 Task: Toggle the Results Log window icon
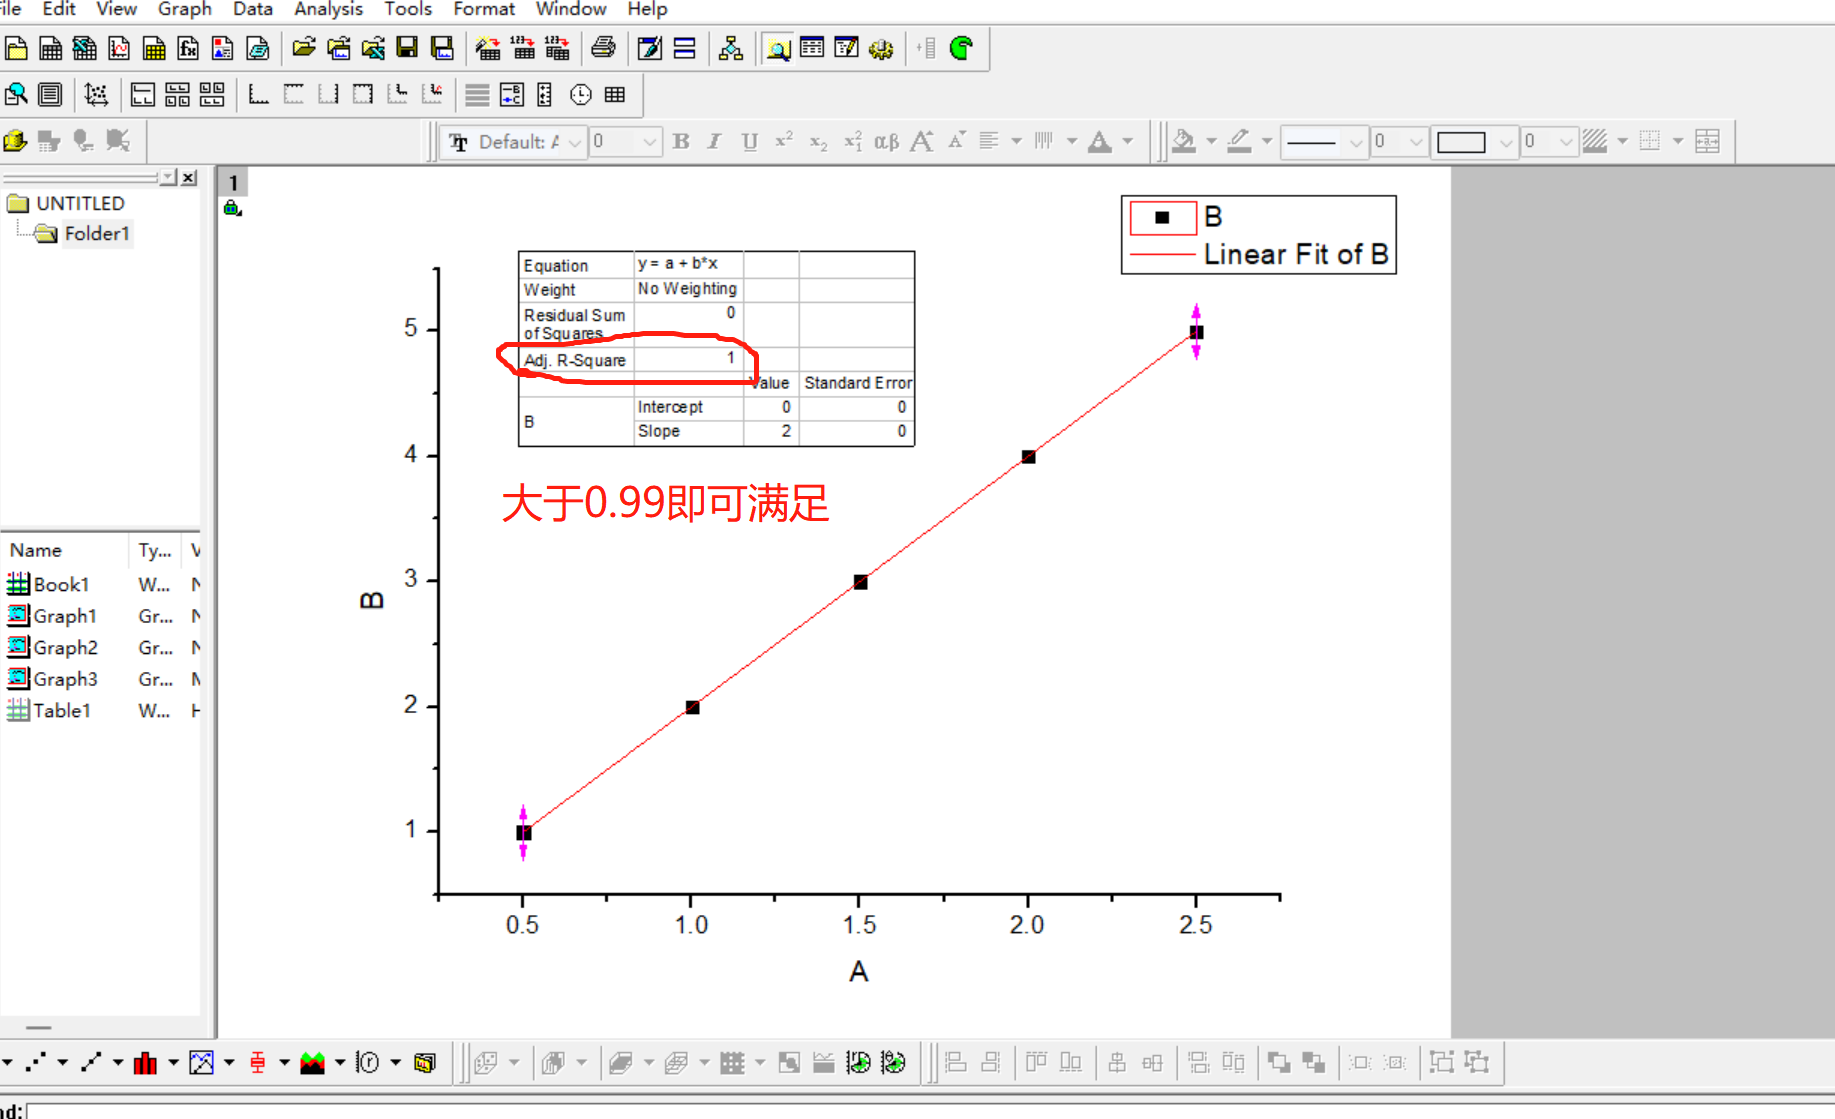pos(812,48)
